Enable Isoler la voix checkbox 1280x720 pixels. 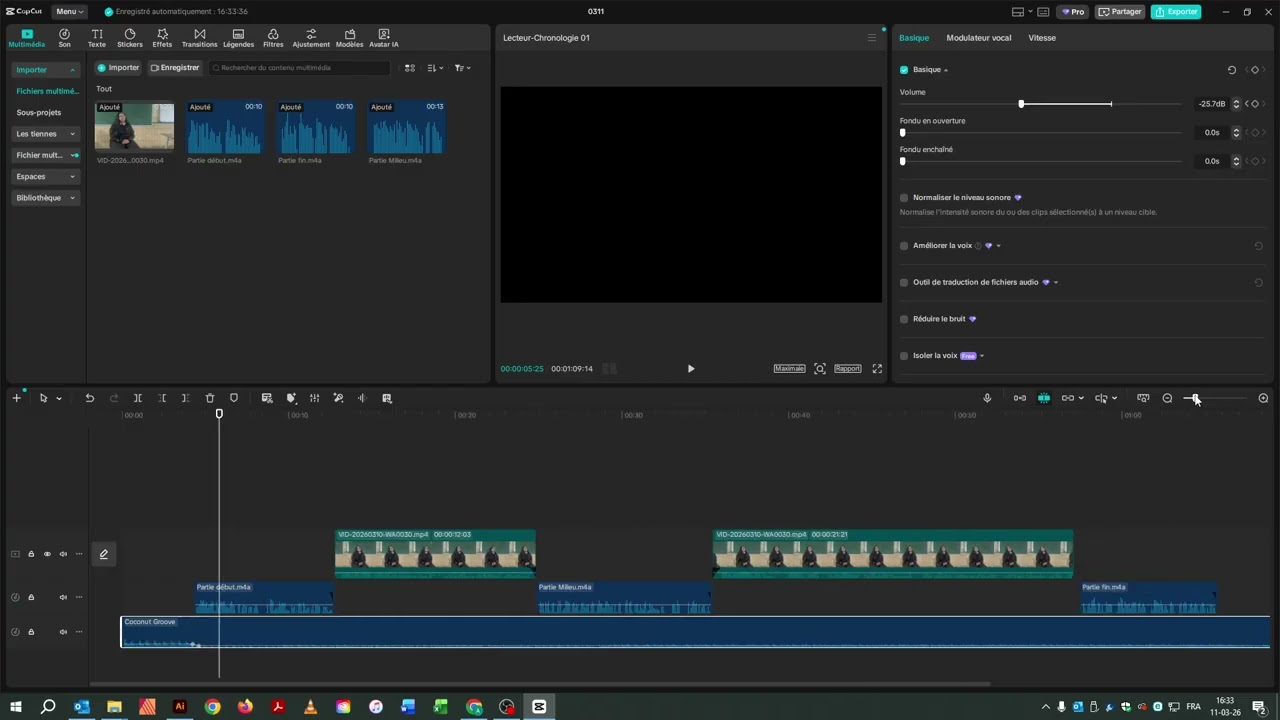click(x=904, y=356)
